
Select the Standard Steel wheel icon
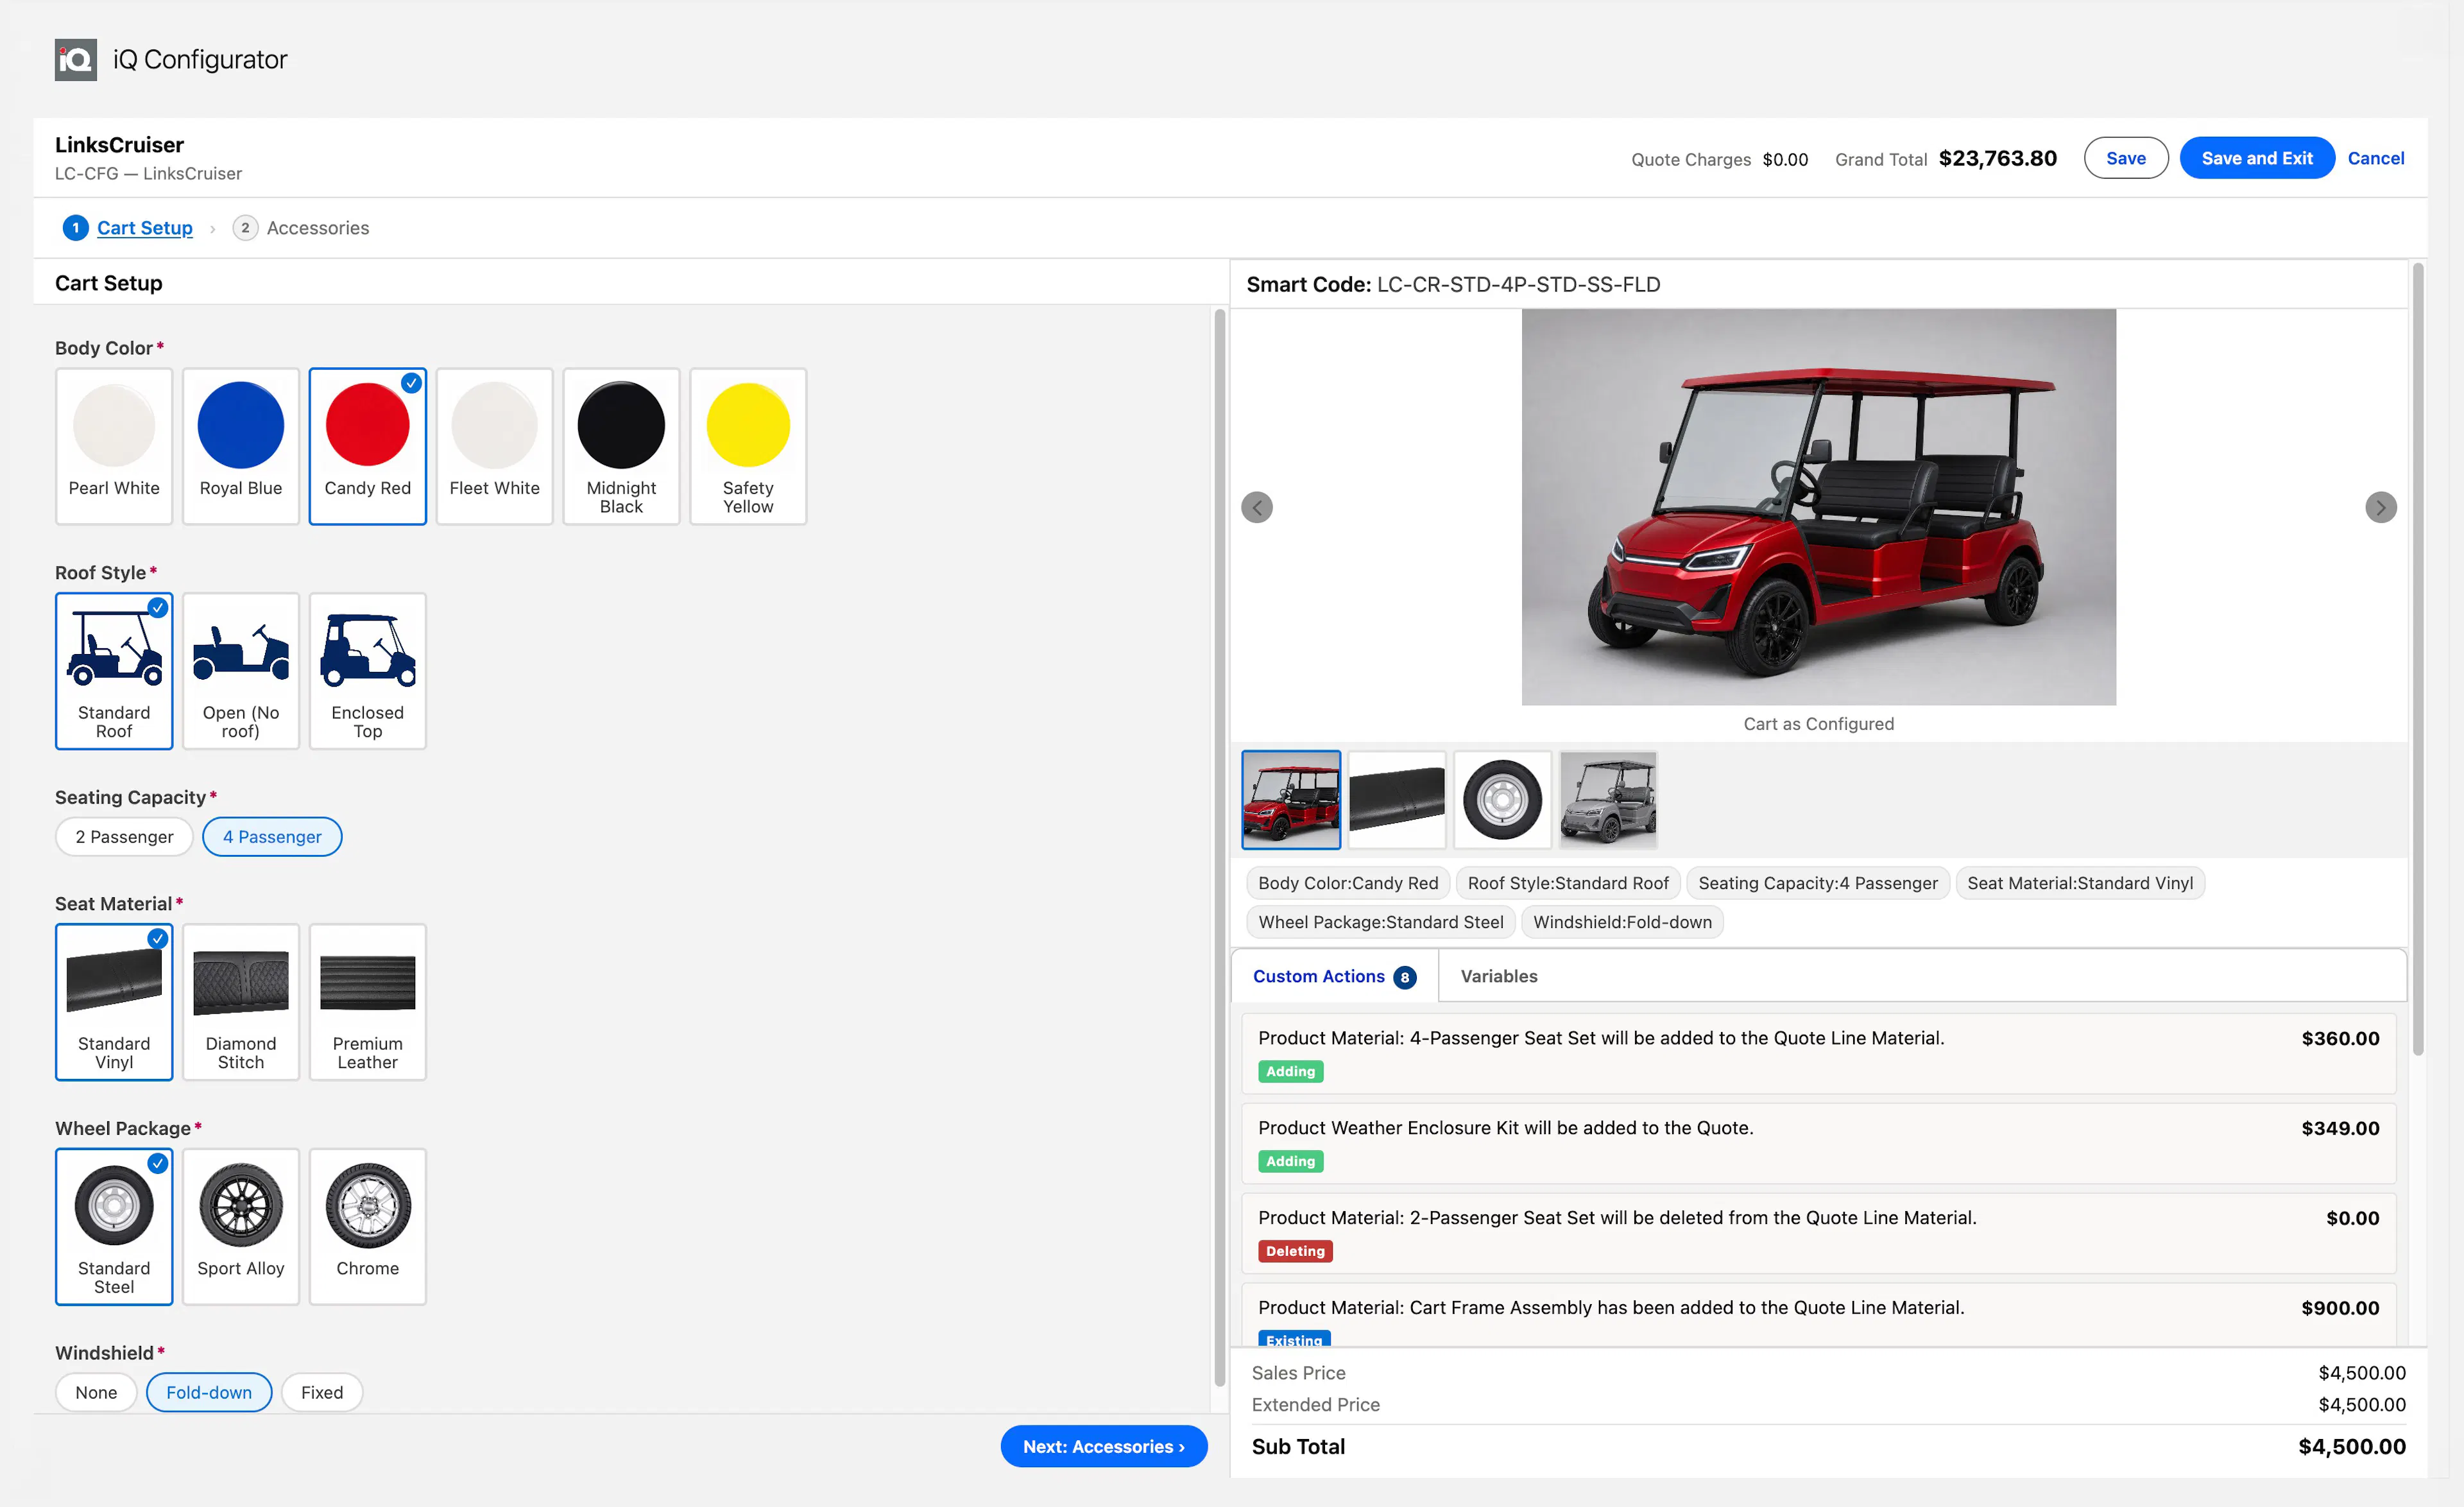[x=114, y=1226]
